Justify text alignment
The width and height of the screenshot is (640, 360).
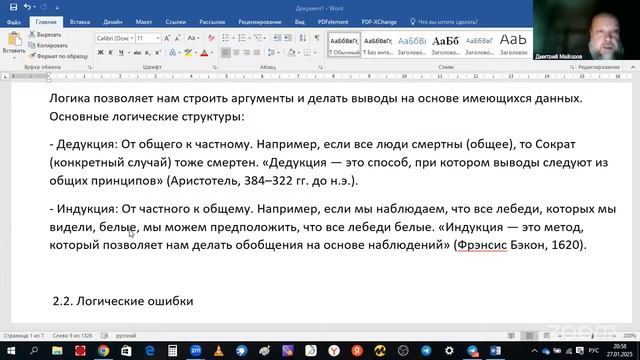click(x=257, y=53)
